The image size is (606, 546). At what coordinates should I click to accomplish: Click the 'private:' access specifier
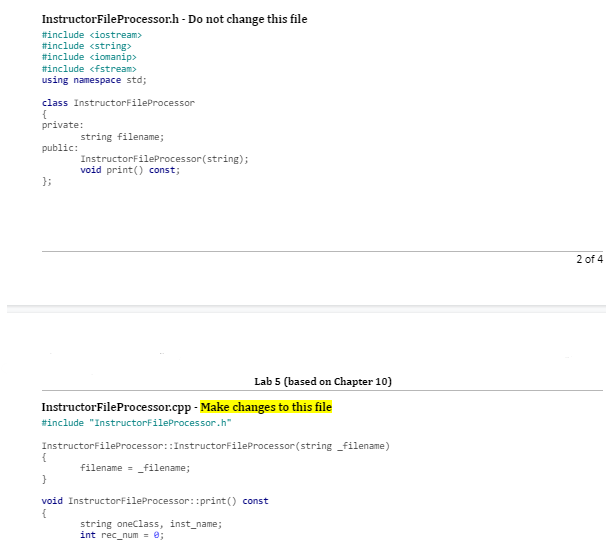pos(63,125)
